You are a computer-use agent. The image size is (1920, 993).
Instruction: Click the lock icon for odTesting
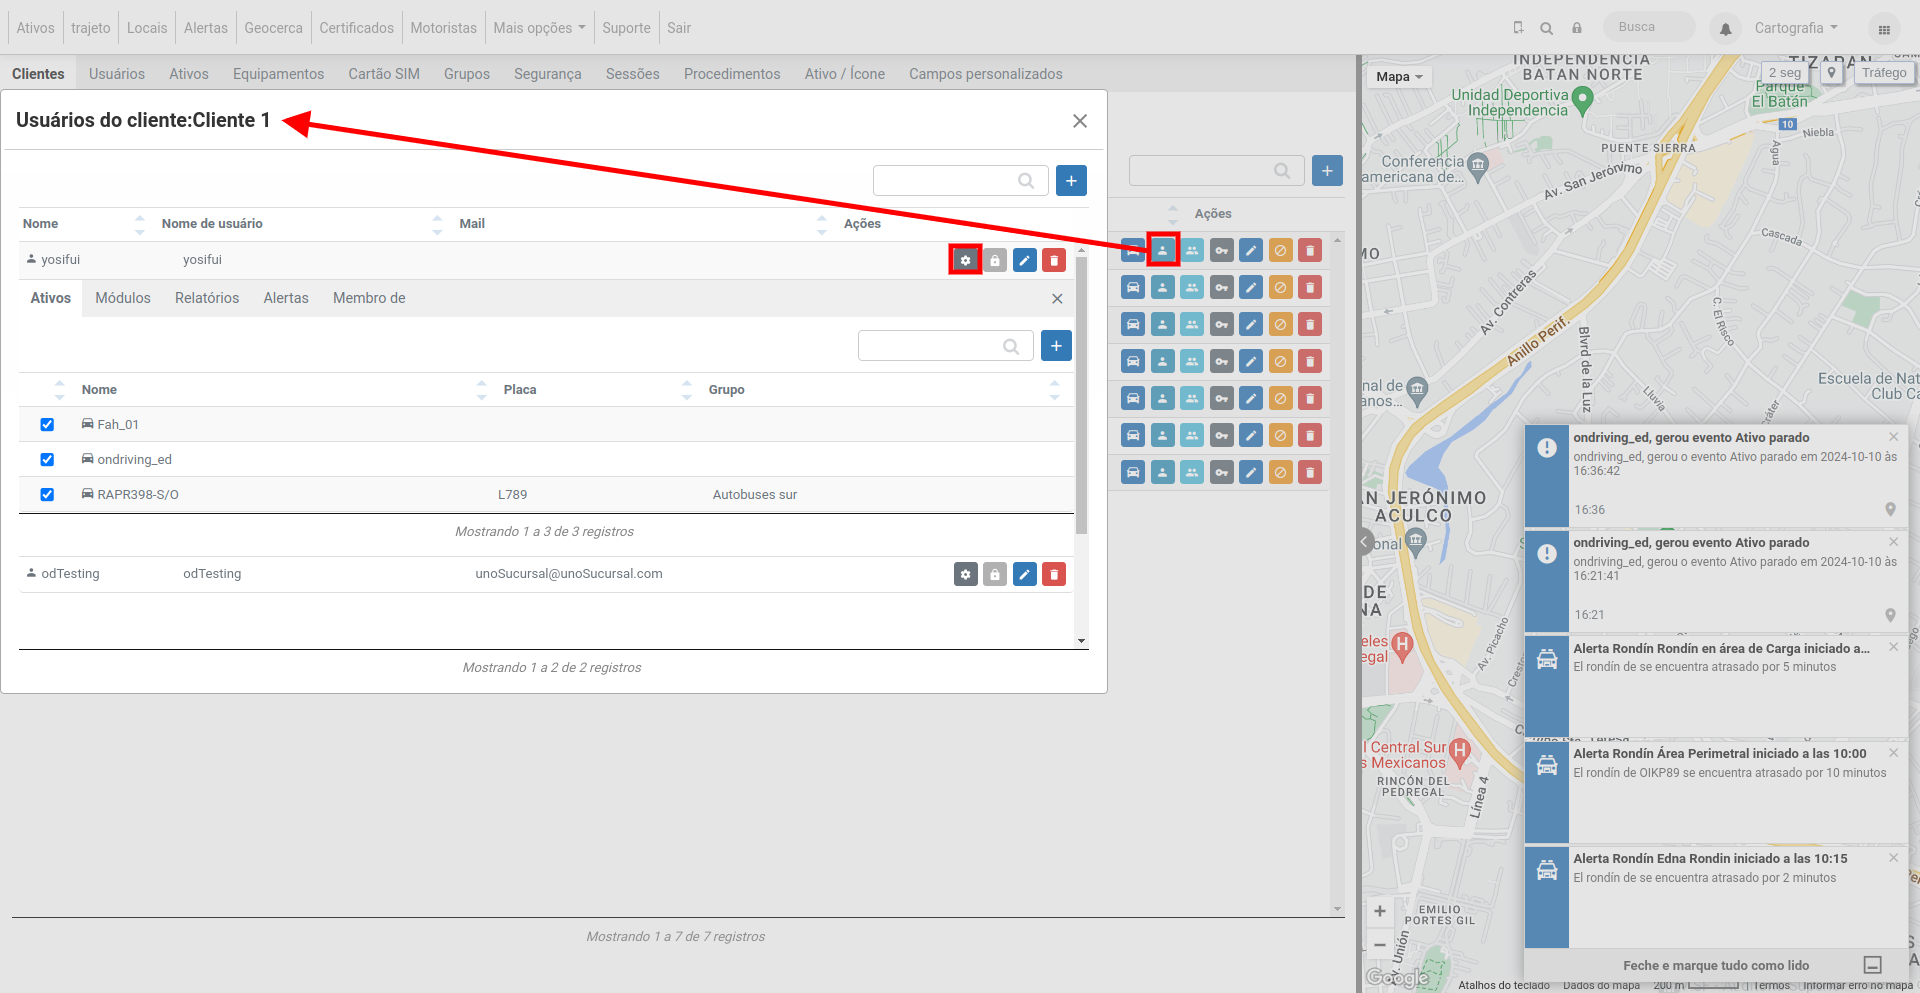coord(995,574)
